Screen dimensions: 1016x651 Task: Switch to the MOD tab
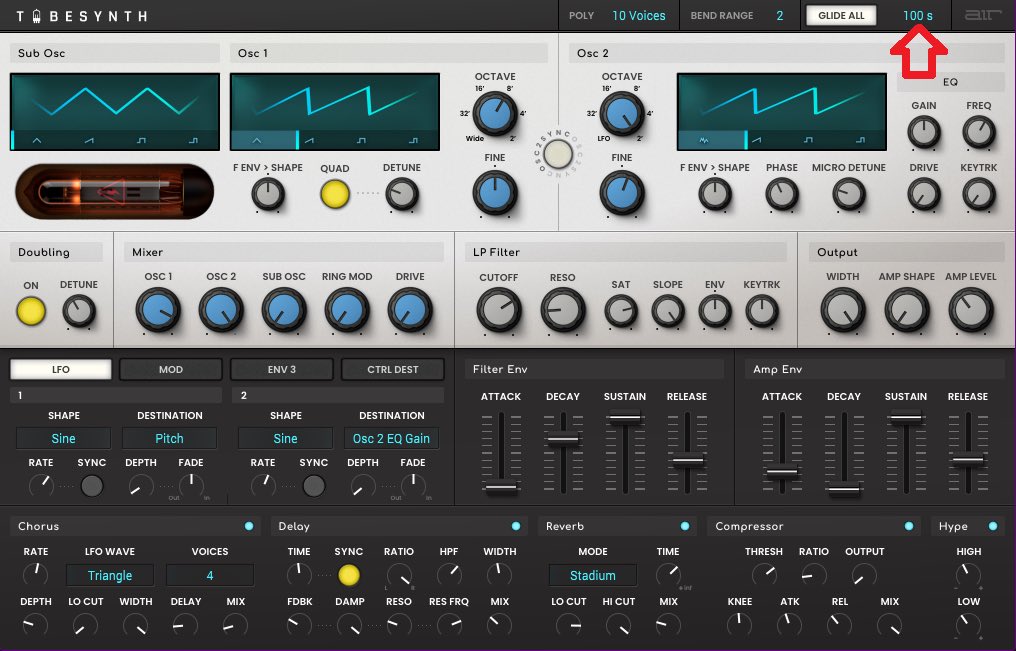[x=170, y=369]
